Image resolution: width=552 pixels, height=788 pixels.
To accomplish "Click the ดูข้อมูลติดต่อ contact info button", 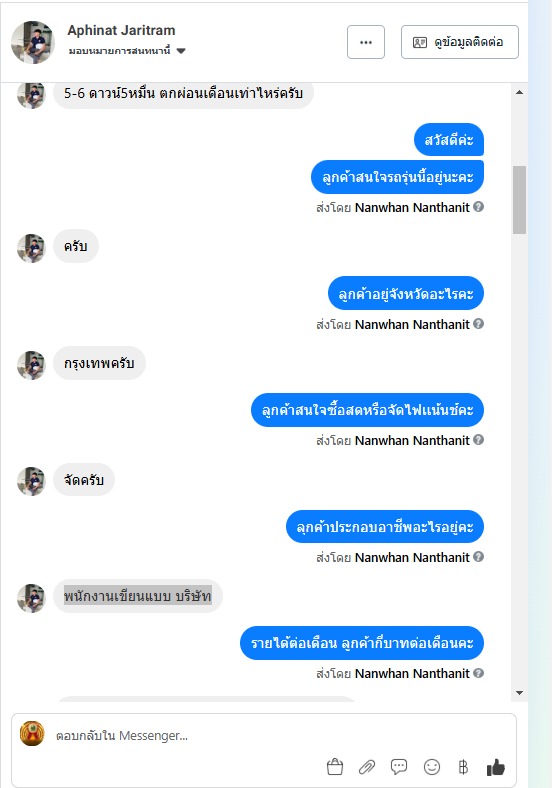I will 459,42.
